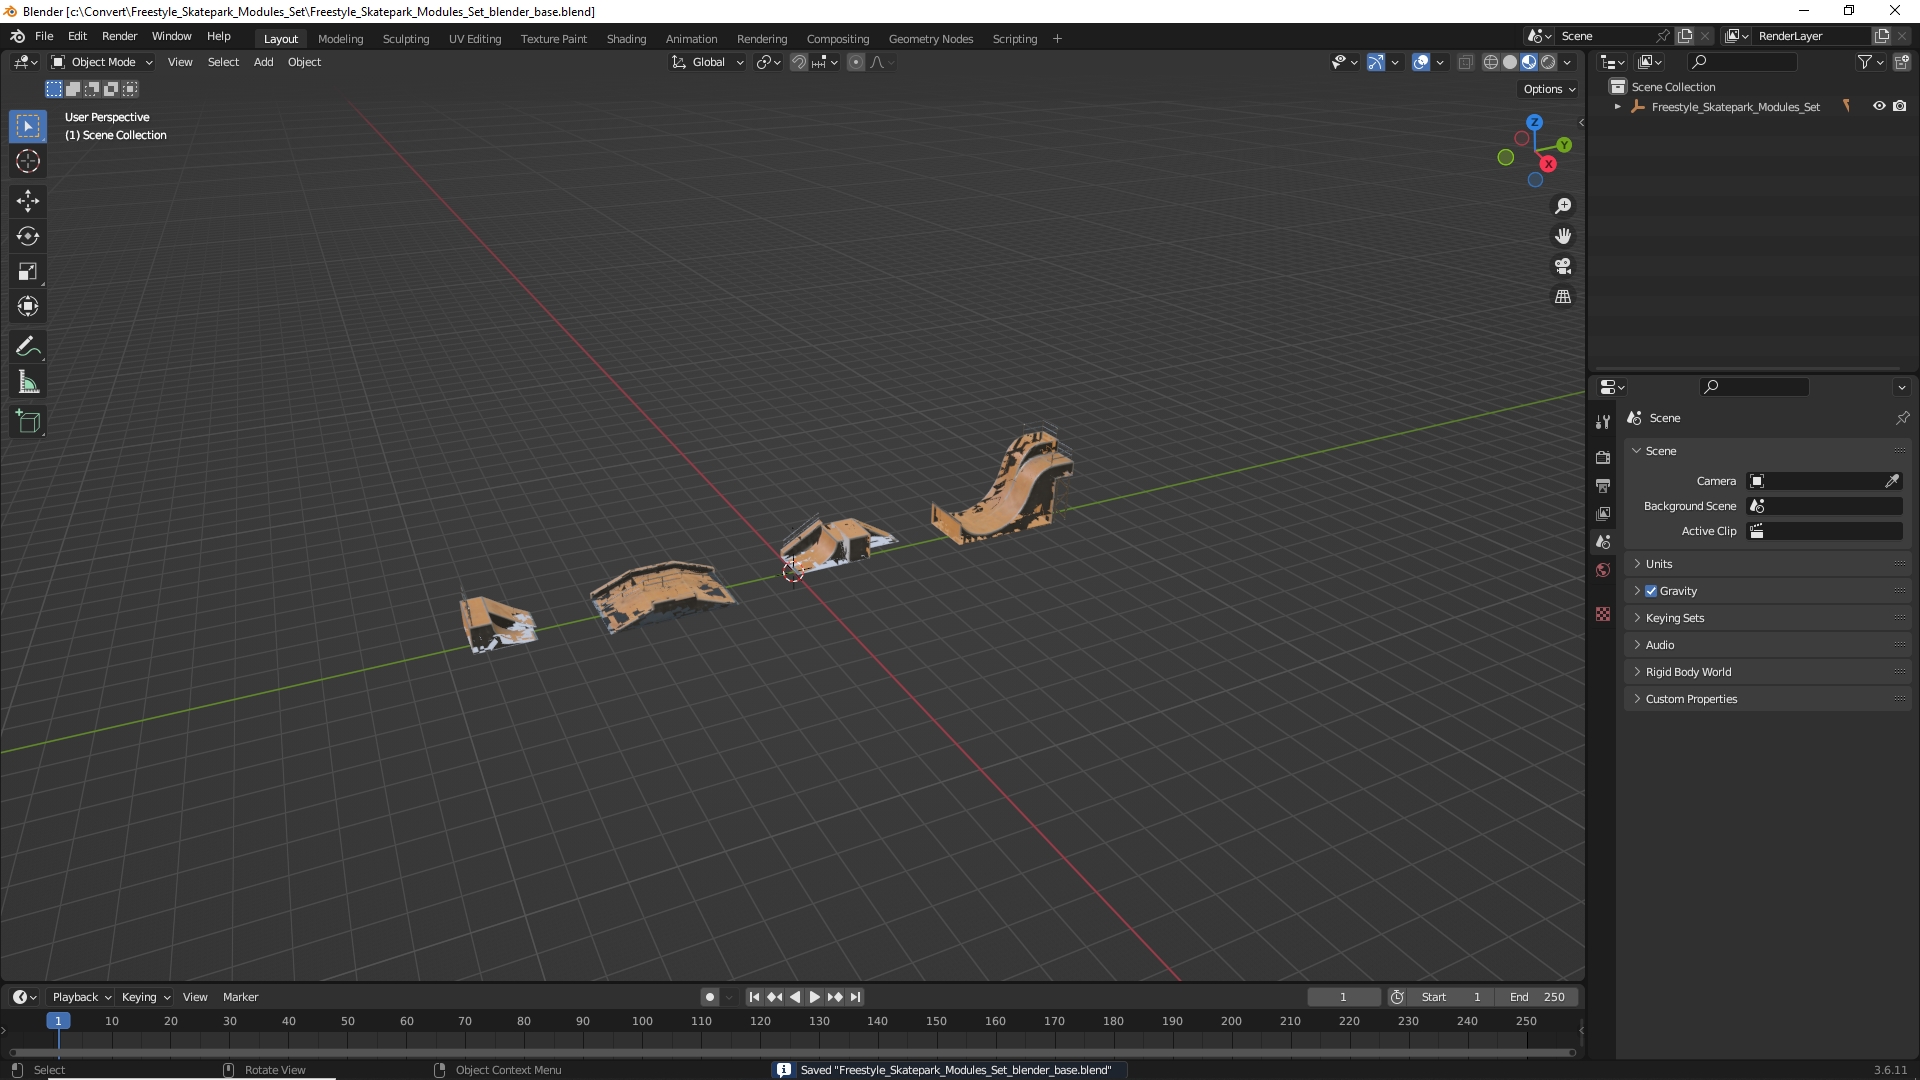Disable Freestyle_Skatepark_Modules_Set in renders camera icon
The height and width of the screenshot is (1080, 1920).
tap(1900, 106)
